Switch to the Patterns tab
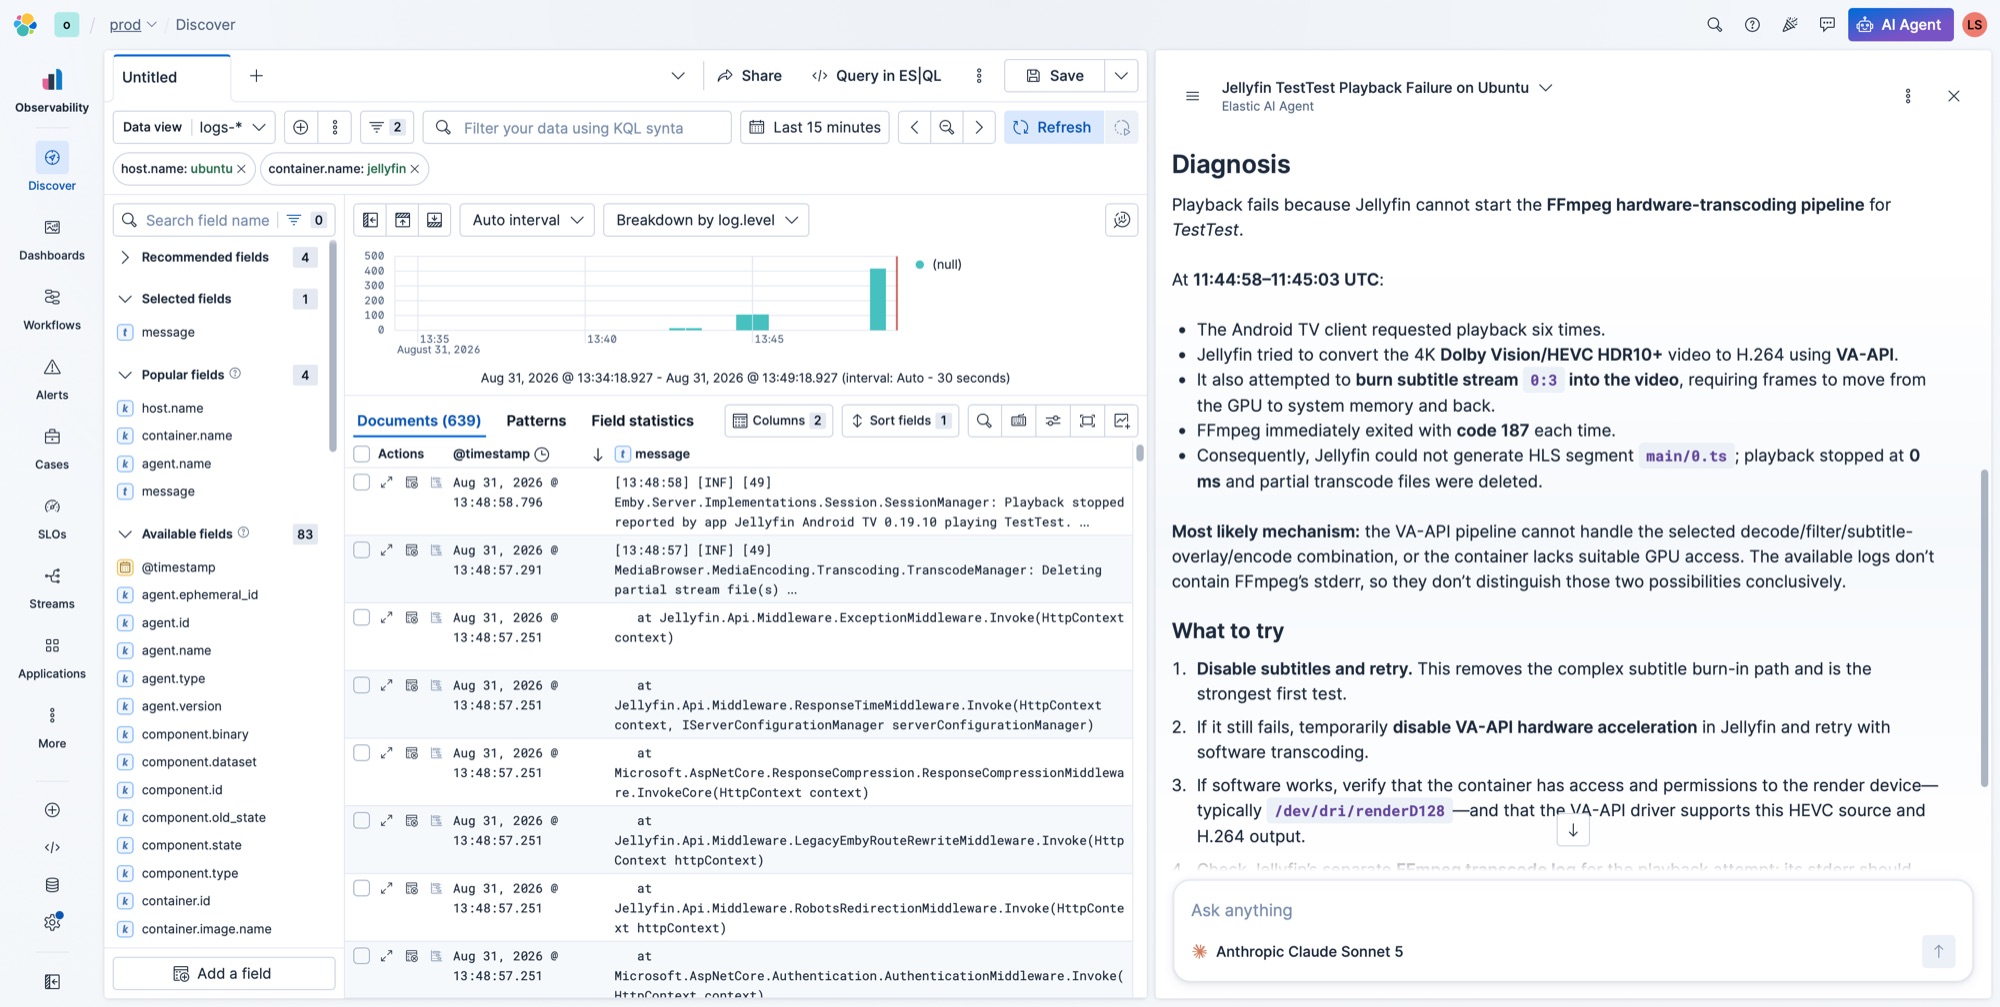 tap(536, 421)
